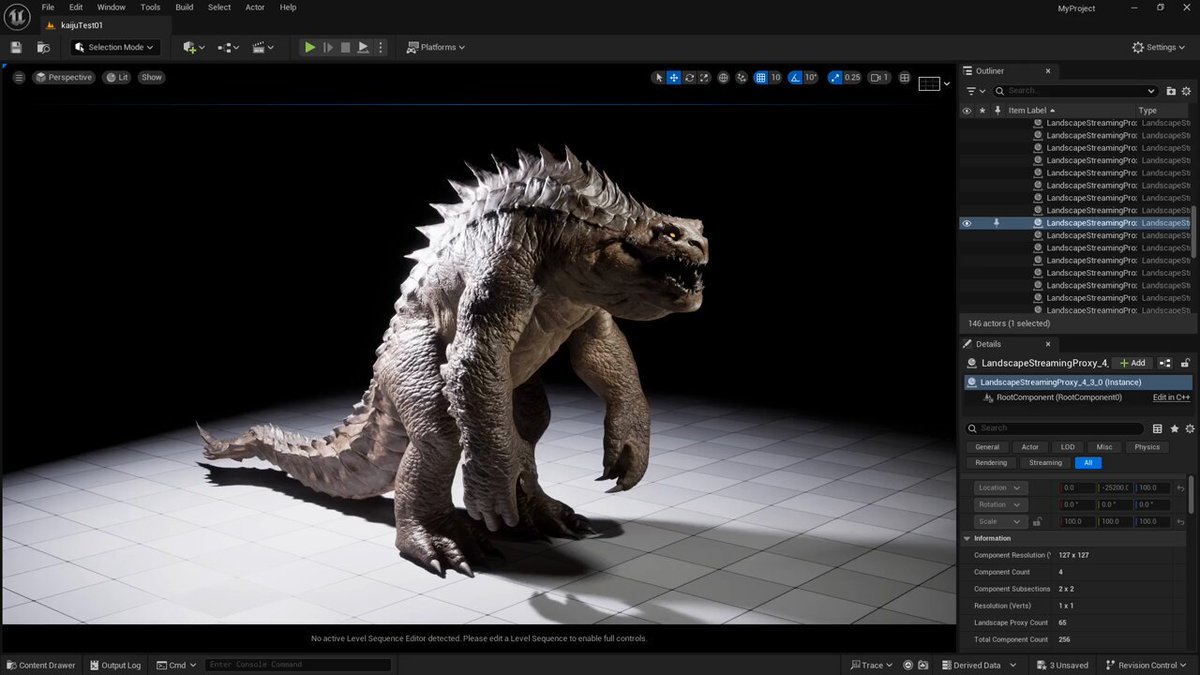Toggle the Details lock icon
Viewport: 1200px width, 675px height.
tap(1185, 363)
